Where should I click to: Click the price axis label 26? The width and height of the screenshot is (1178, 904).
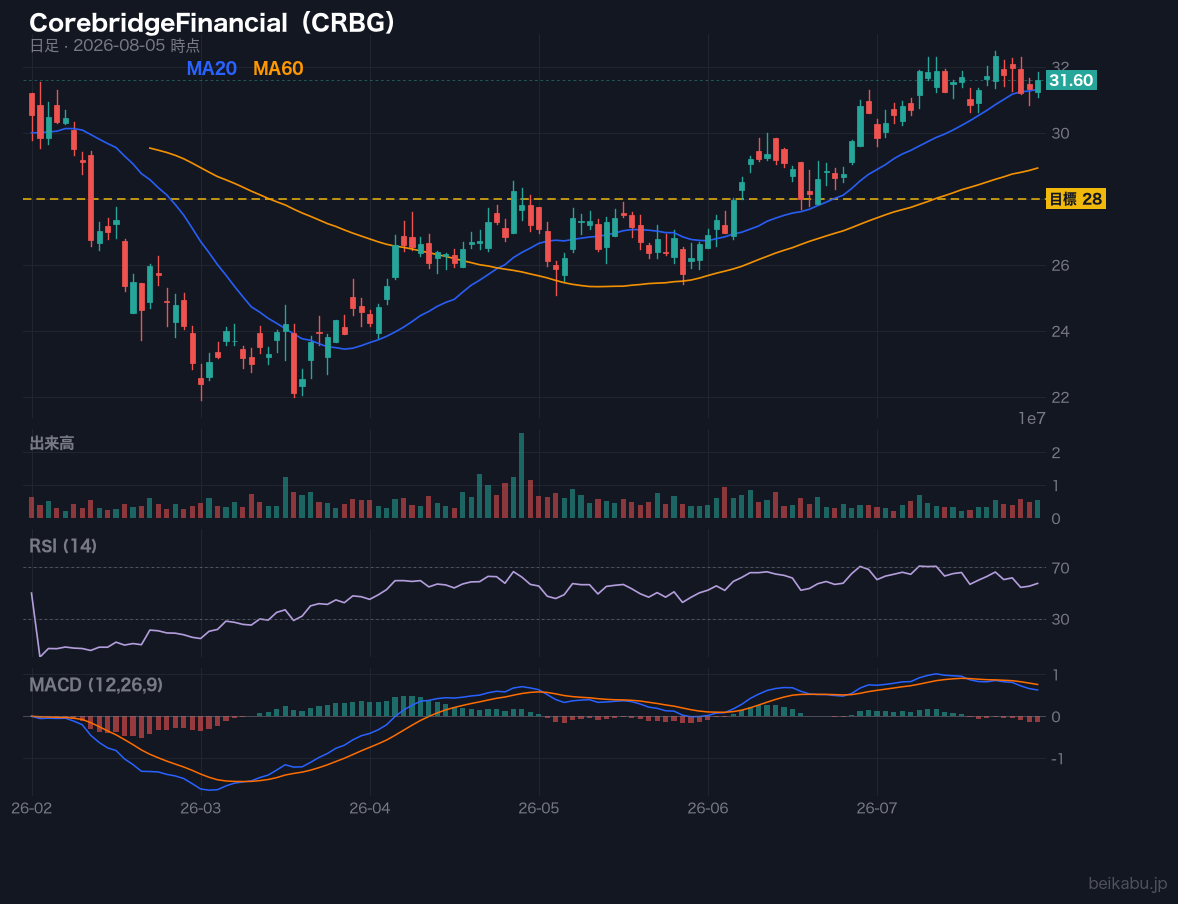[1060, 265]
